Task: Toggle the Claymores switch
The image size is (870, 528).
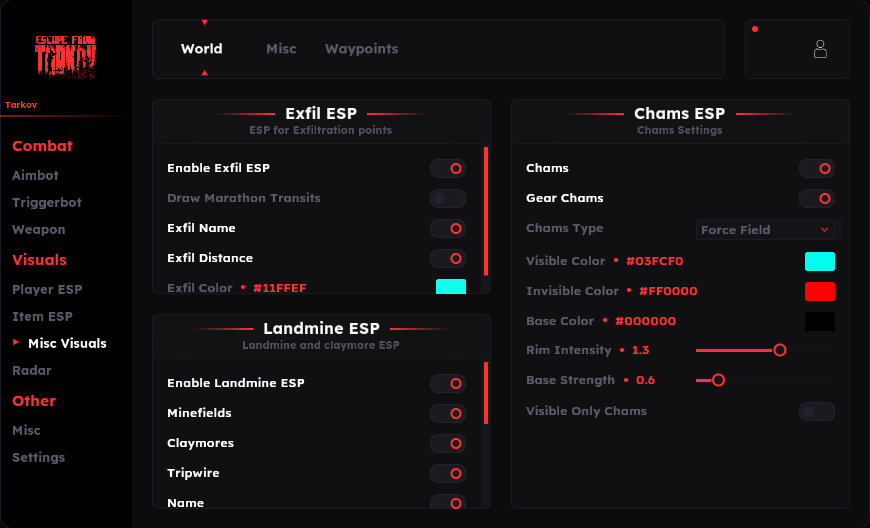Action: tap(448, 443)
